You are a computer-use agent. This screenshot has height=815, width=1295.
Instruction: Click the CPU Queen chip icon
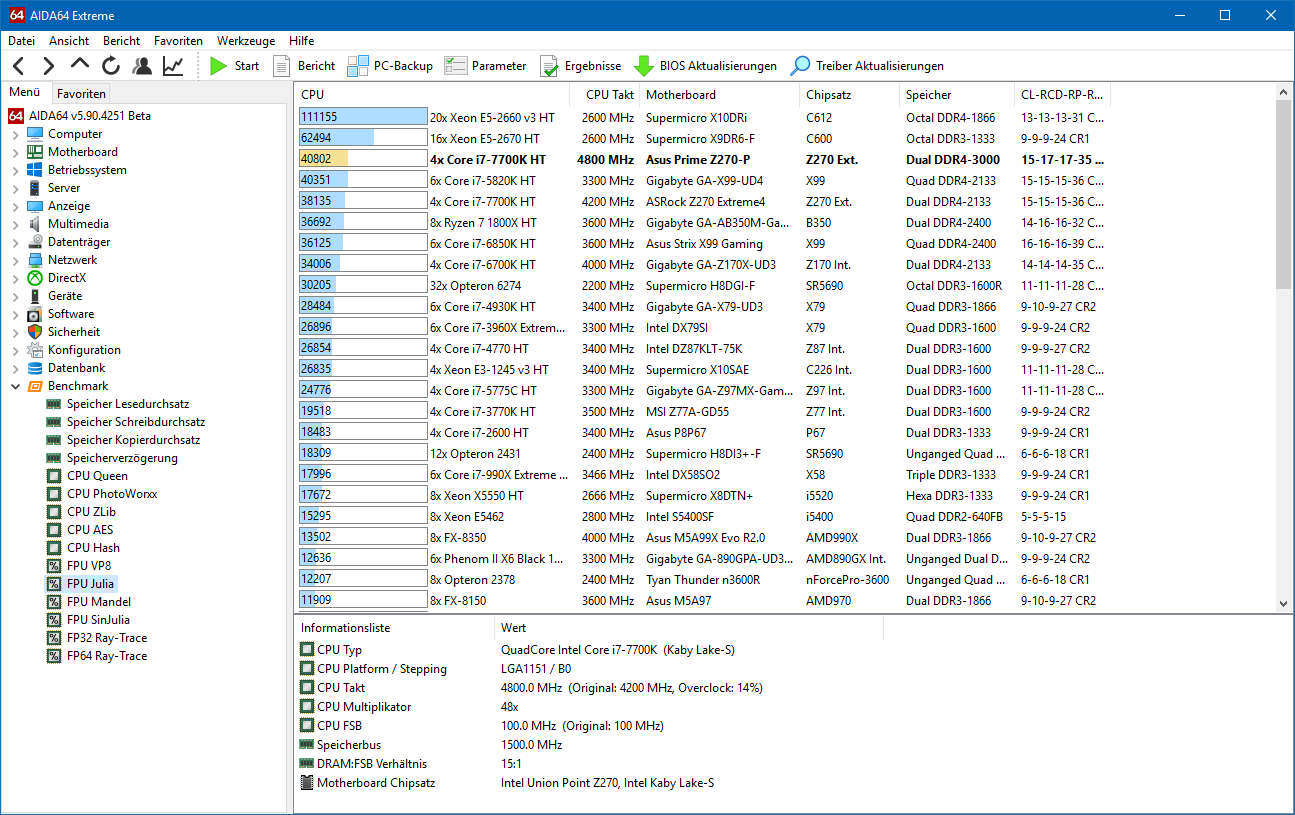[x=54, y=476]
